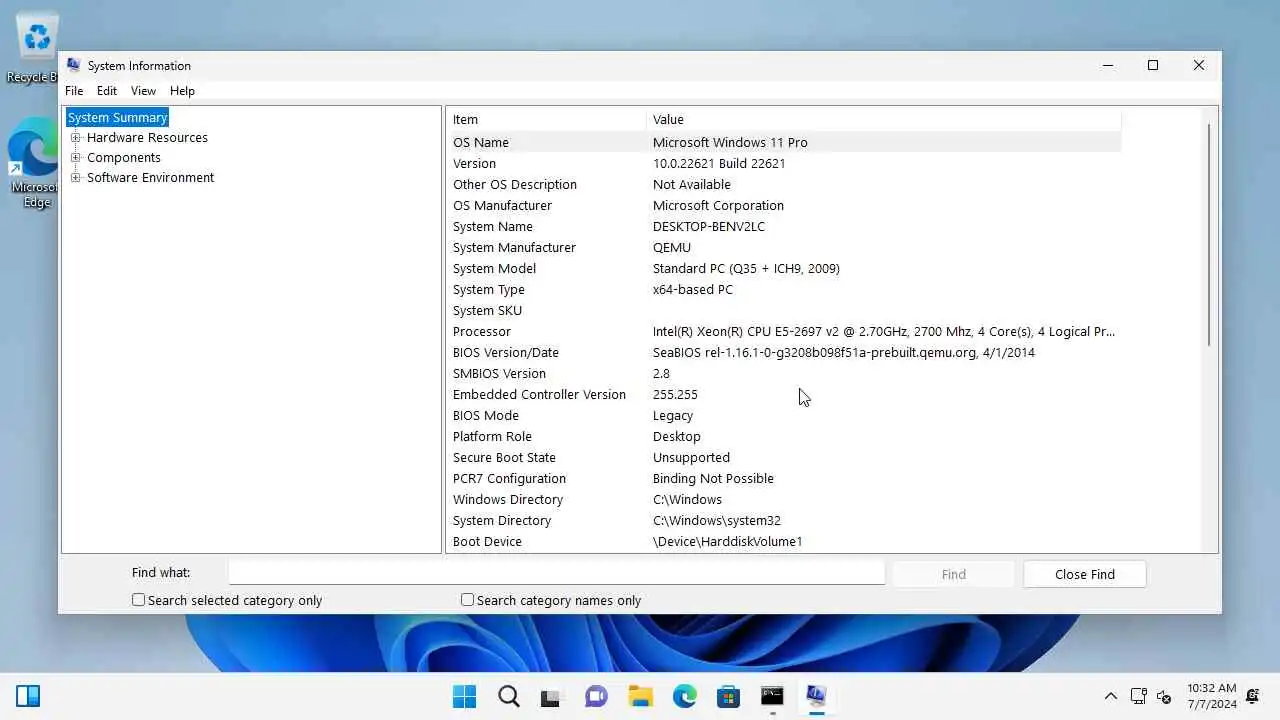1280x720 pixels.
Task: Open clock and date flyout
Action: click(x=1212, y=696)
